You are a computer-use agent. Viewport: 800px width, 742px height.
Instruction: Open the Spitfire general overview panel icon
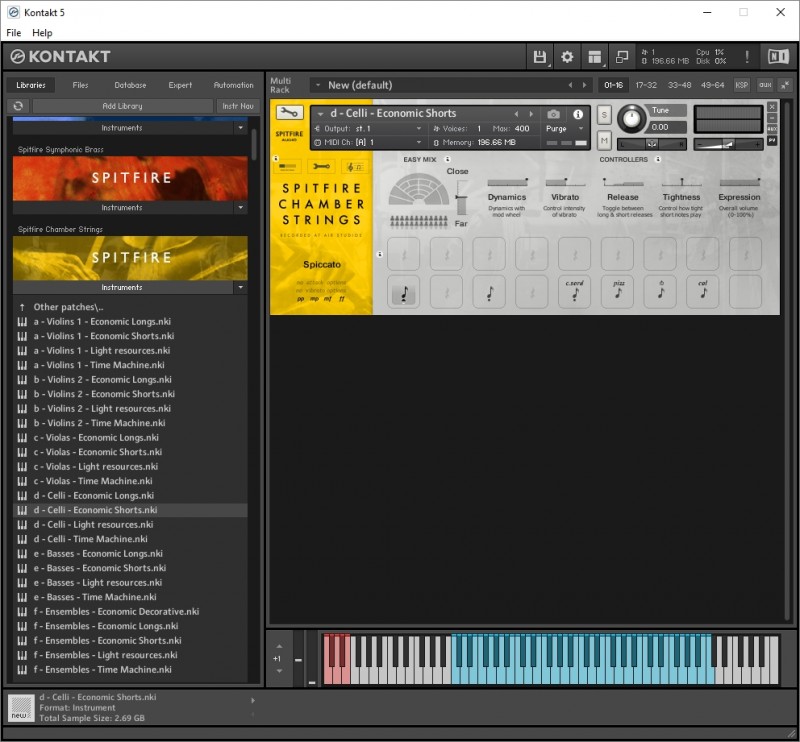pyautogui.click(x=288, y=167)
